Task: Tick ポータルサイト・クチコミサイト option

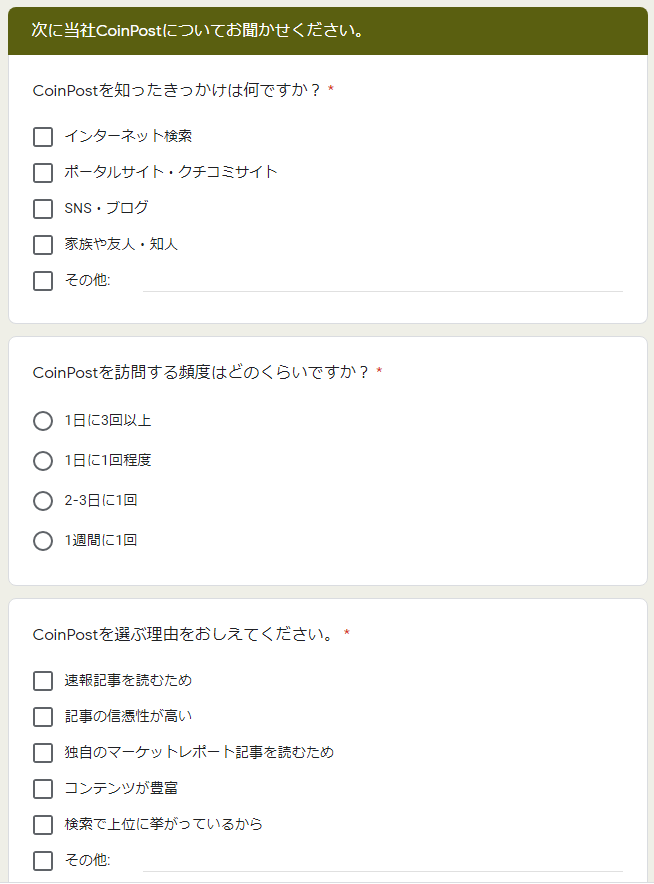Action: click(x=43, y=173)
